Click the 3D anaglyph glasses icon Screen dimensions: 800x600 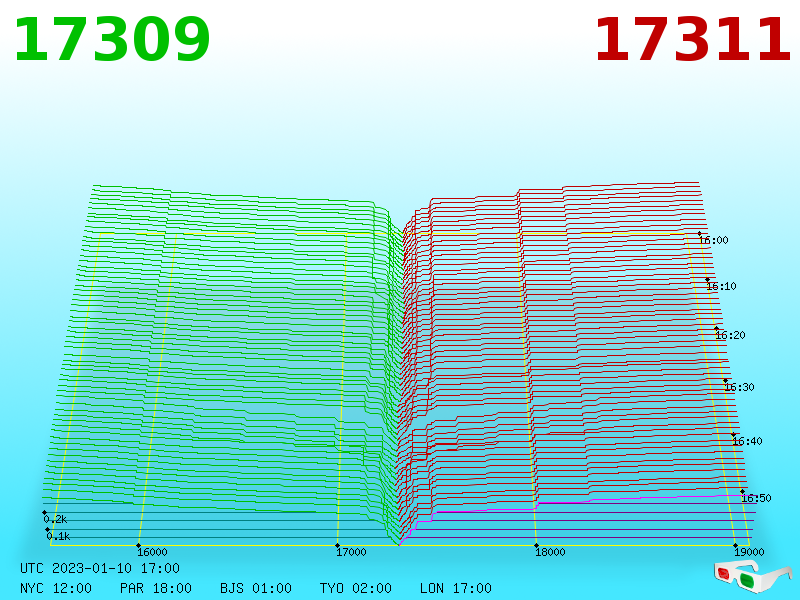pyautogui.click(x=753, y=575)
